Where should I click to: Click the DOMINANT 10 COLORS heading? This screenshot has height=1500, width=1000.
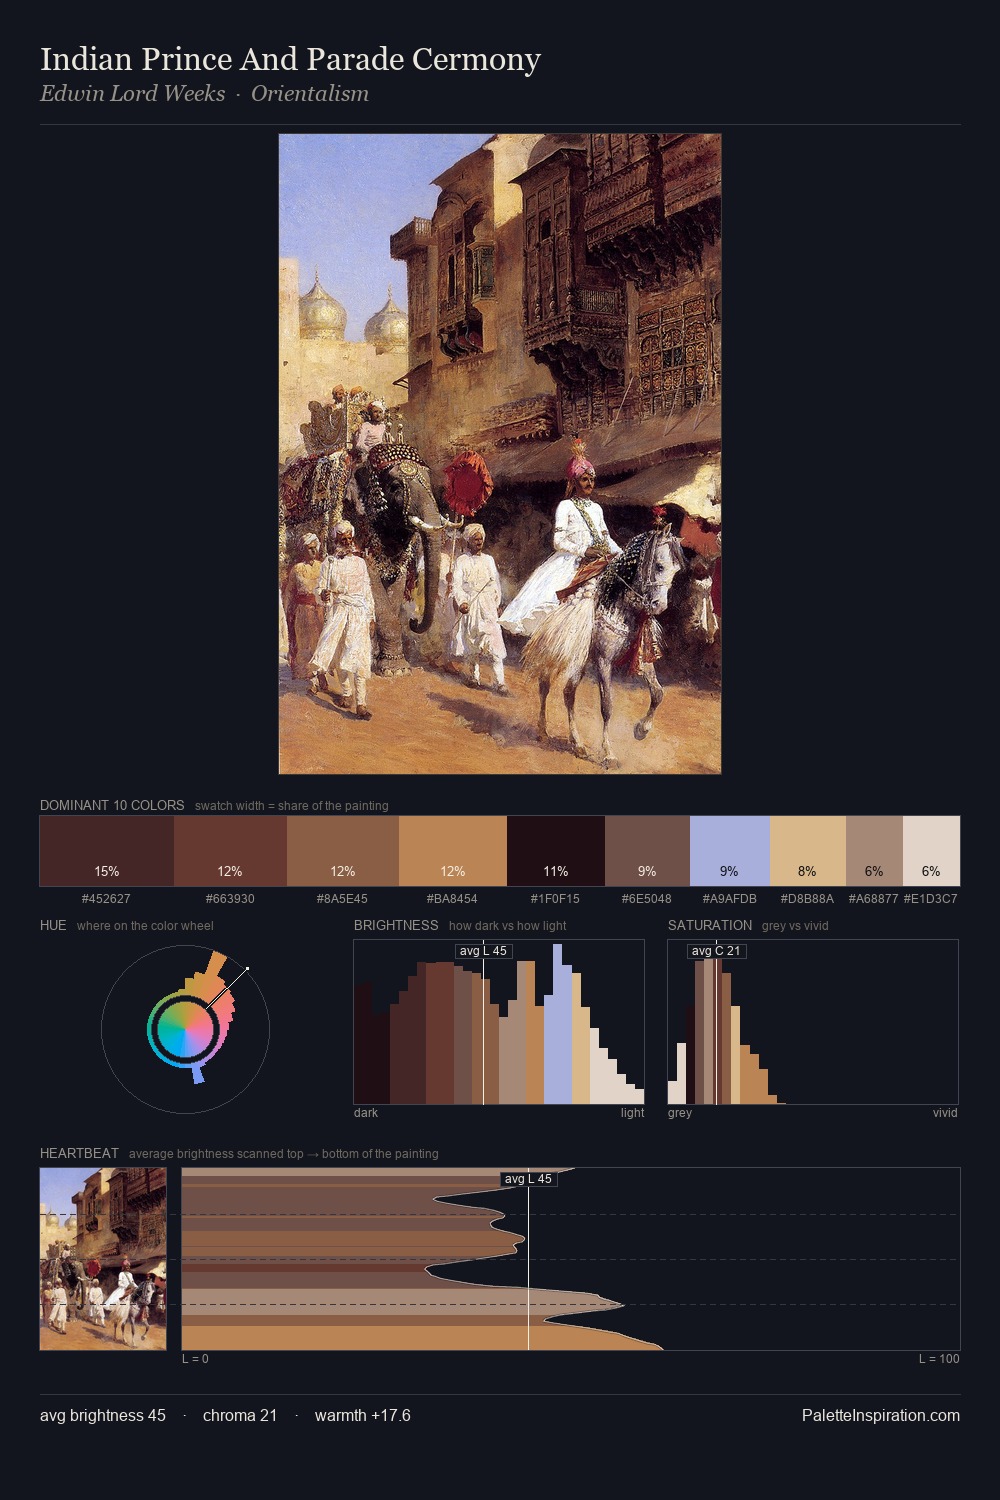click(x=112, y=806)
